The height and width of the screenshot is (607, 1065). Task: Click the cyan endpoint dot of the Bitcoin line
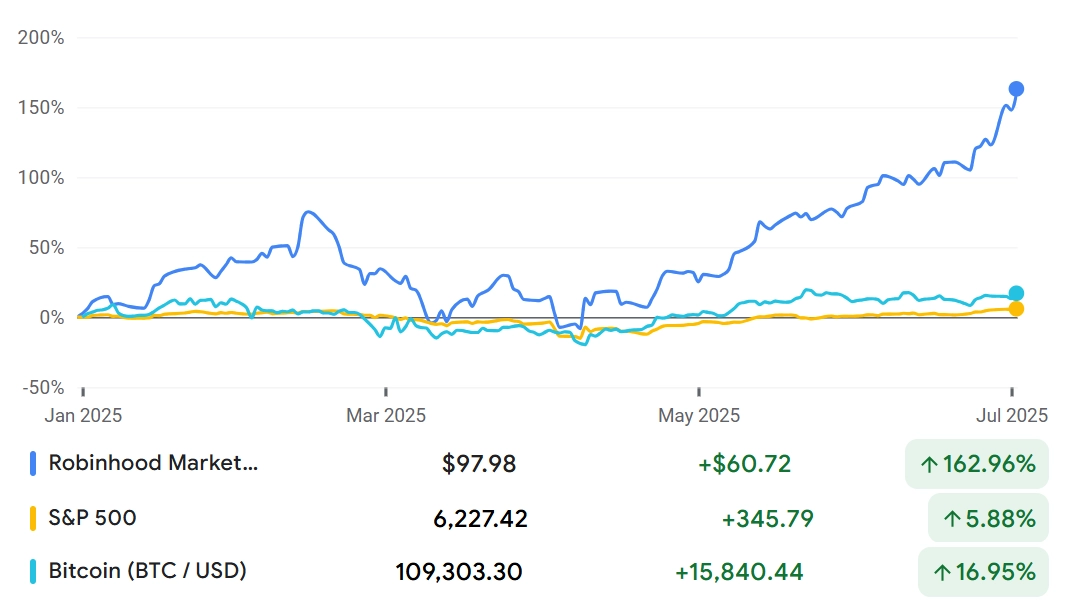click(1016, 293)
